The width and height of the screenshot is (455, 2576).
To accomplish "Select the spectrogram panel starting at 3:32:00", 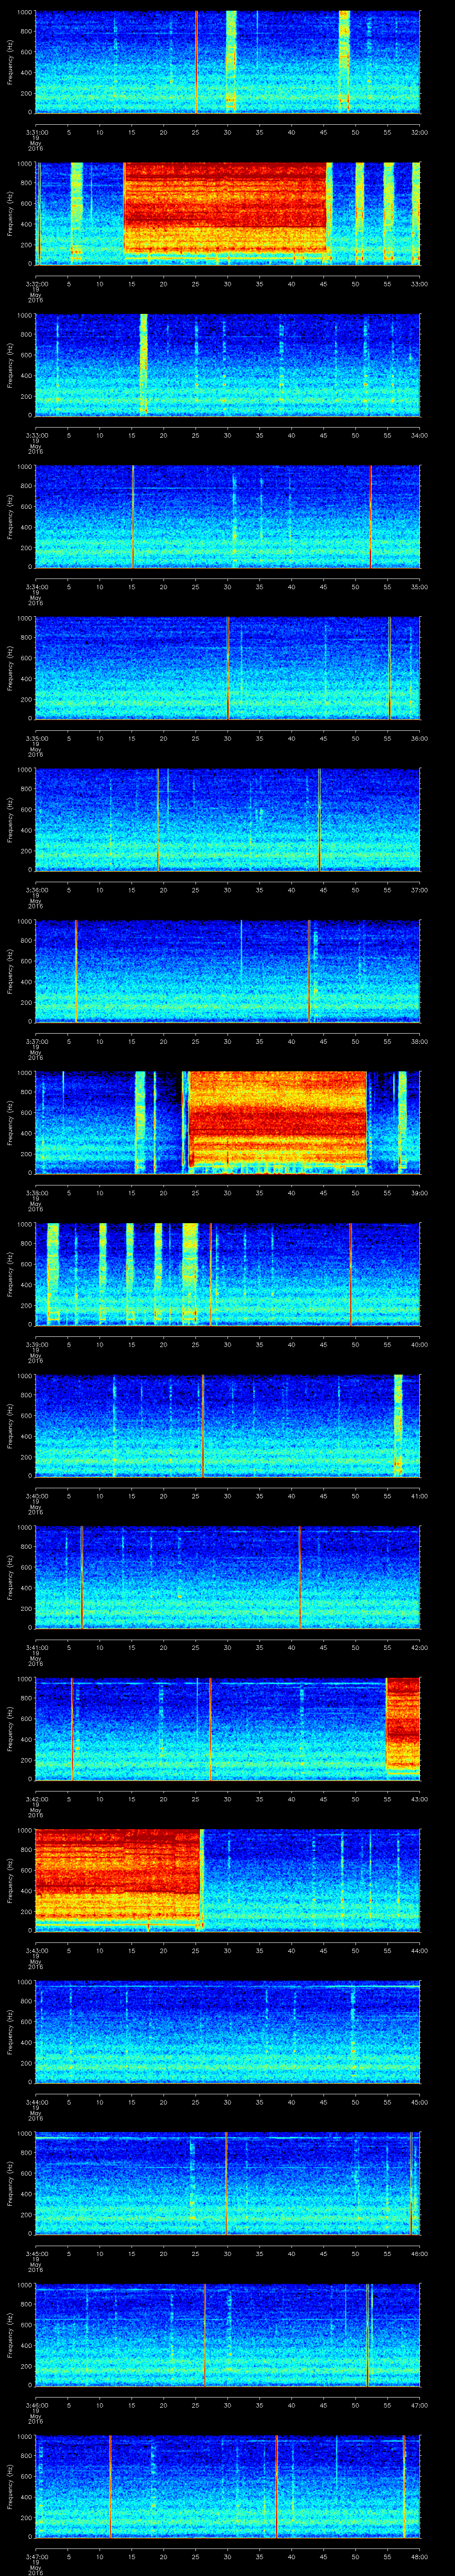I will pyautogui.click(x=228, y=213).
